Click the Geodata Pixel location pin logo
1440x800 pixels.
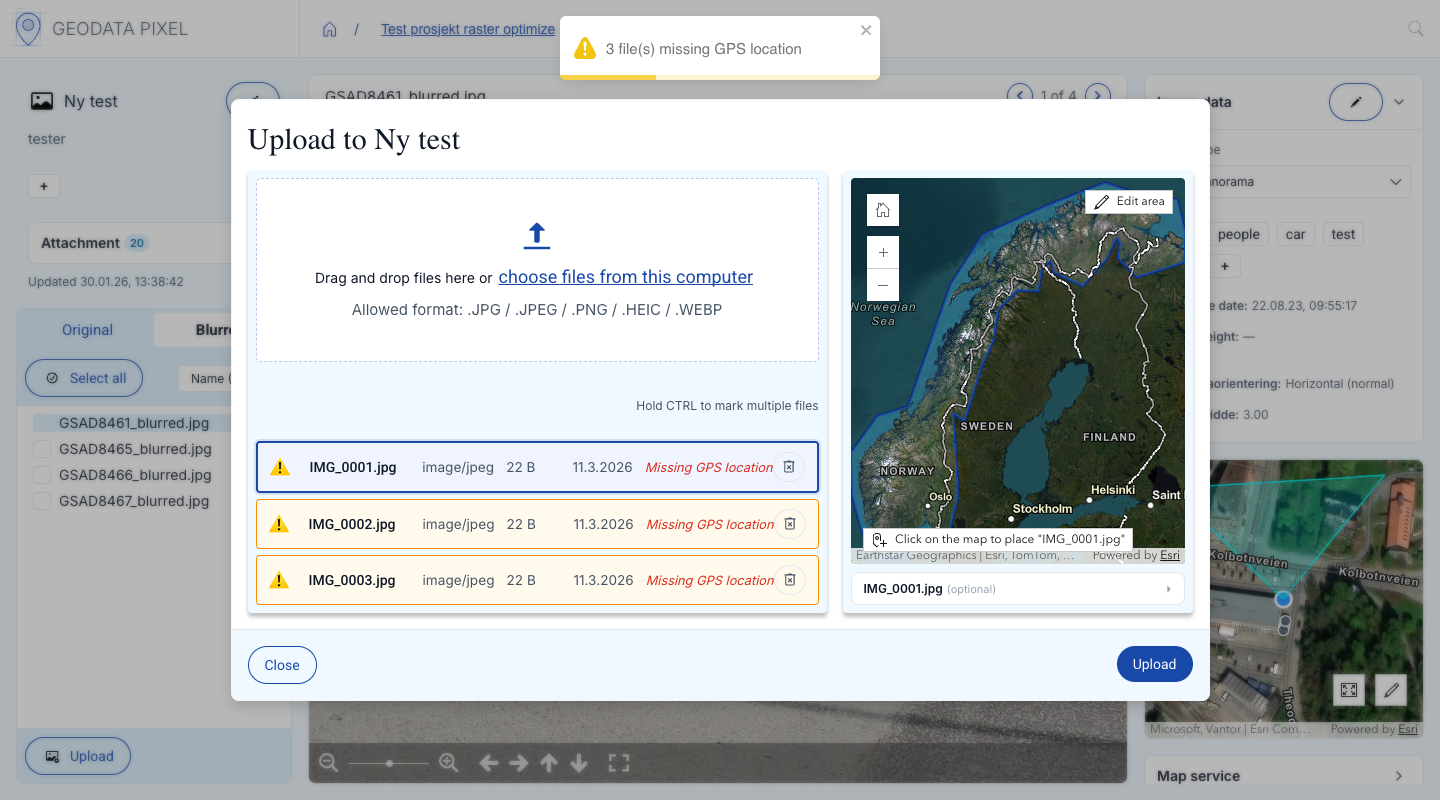click(x=28, y=28)
